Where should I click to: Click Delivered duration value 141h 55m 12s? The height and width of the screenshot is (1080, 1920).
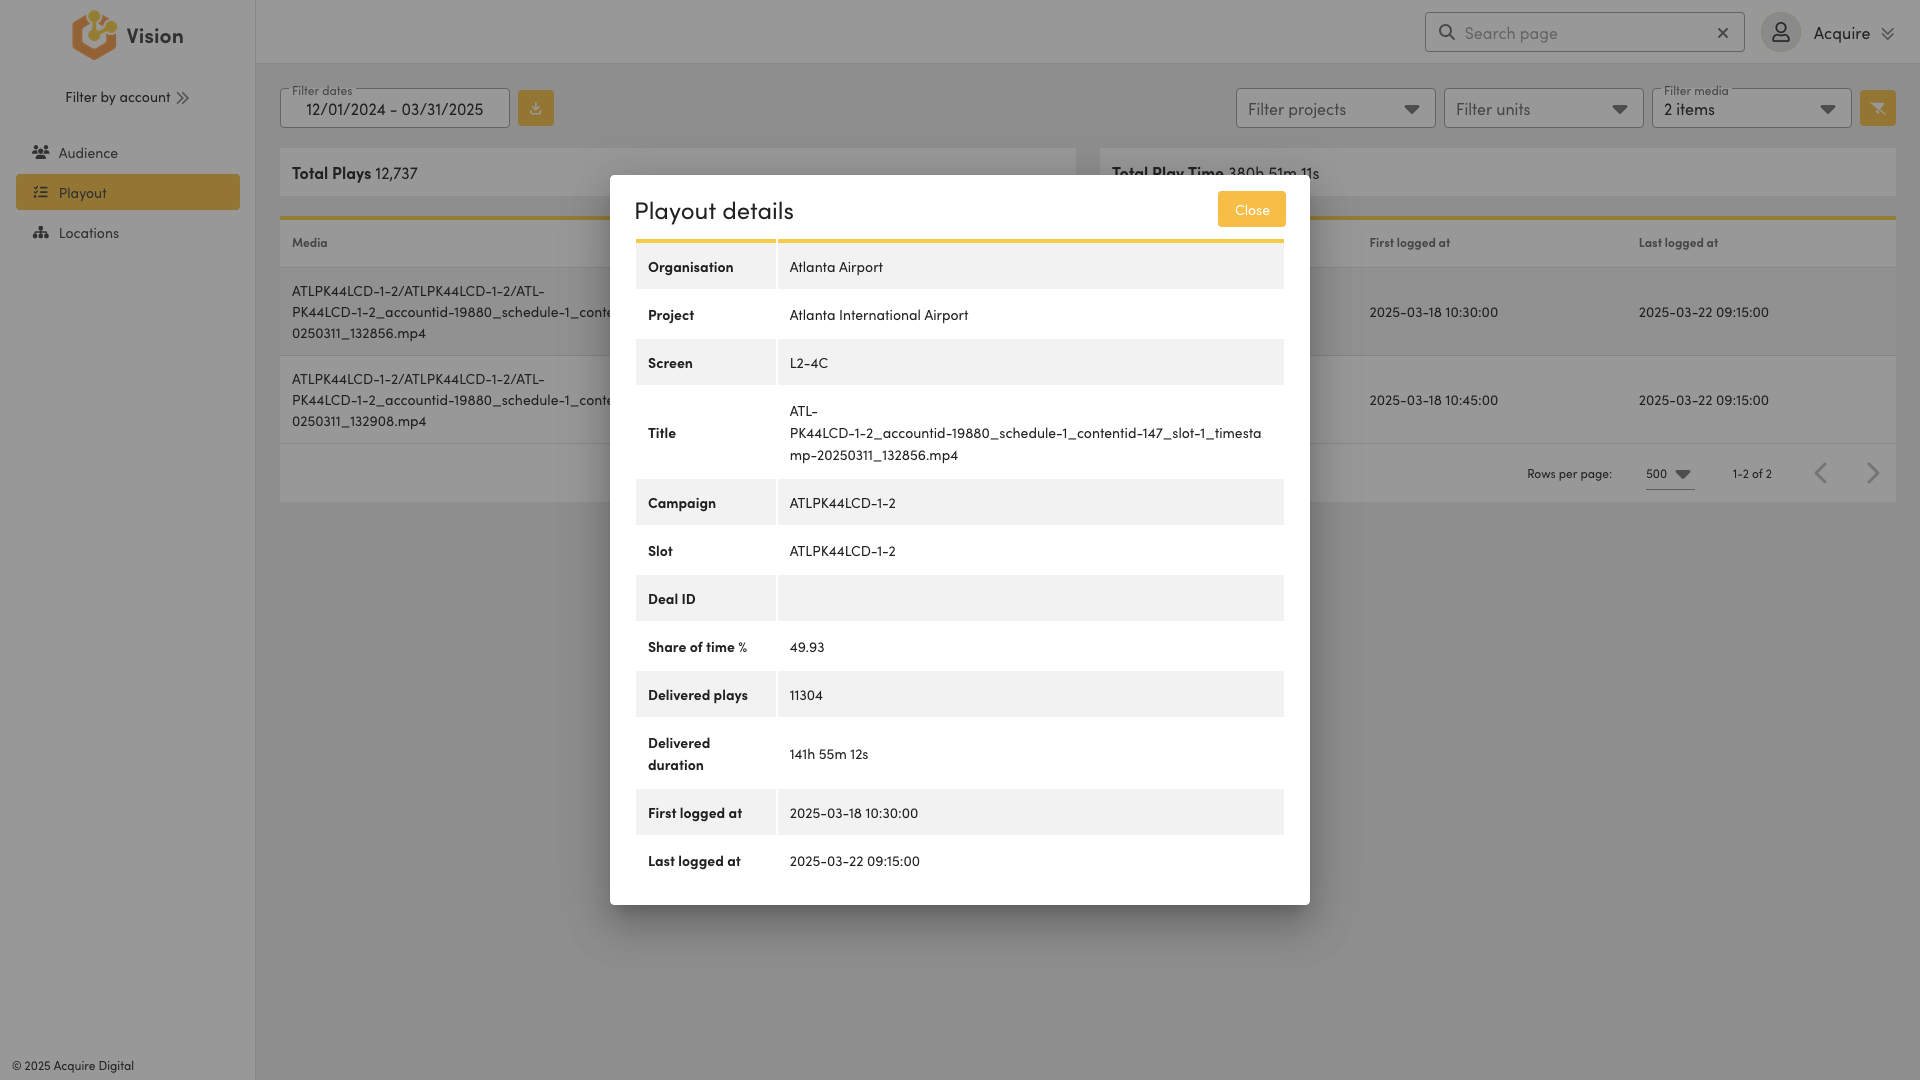828,754
